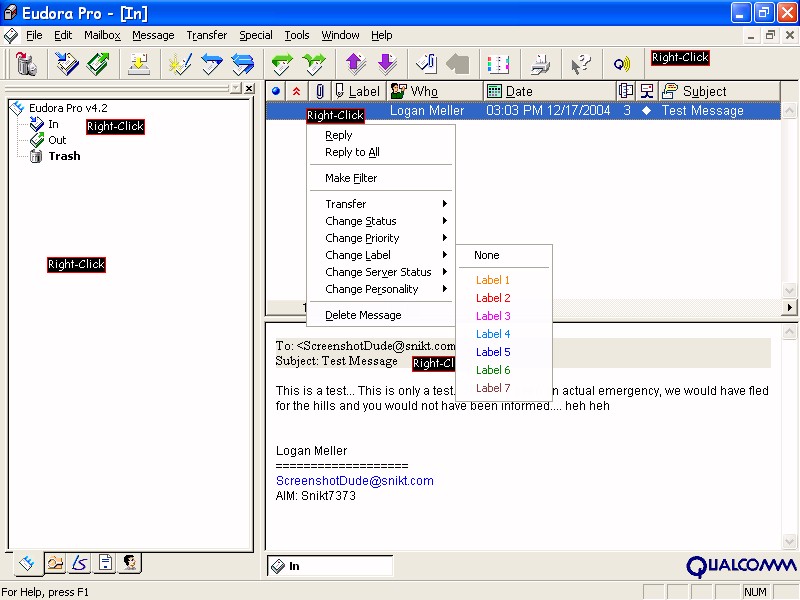Image resolution: width=800 pixels, height=600 pixels.
Task: Click the Redirect toolbar icon
Action: coord(314,64)
